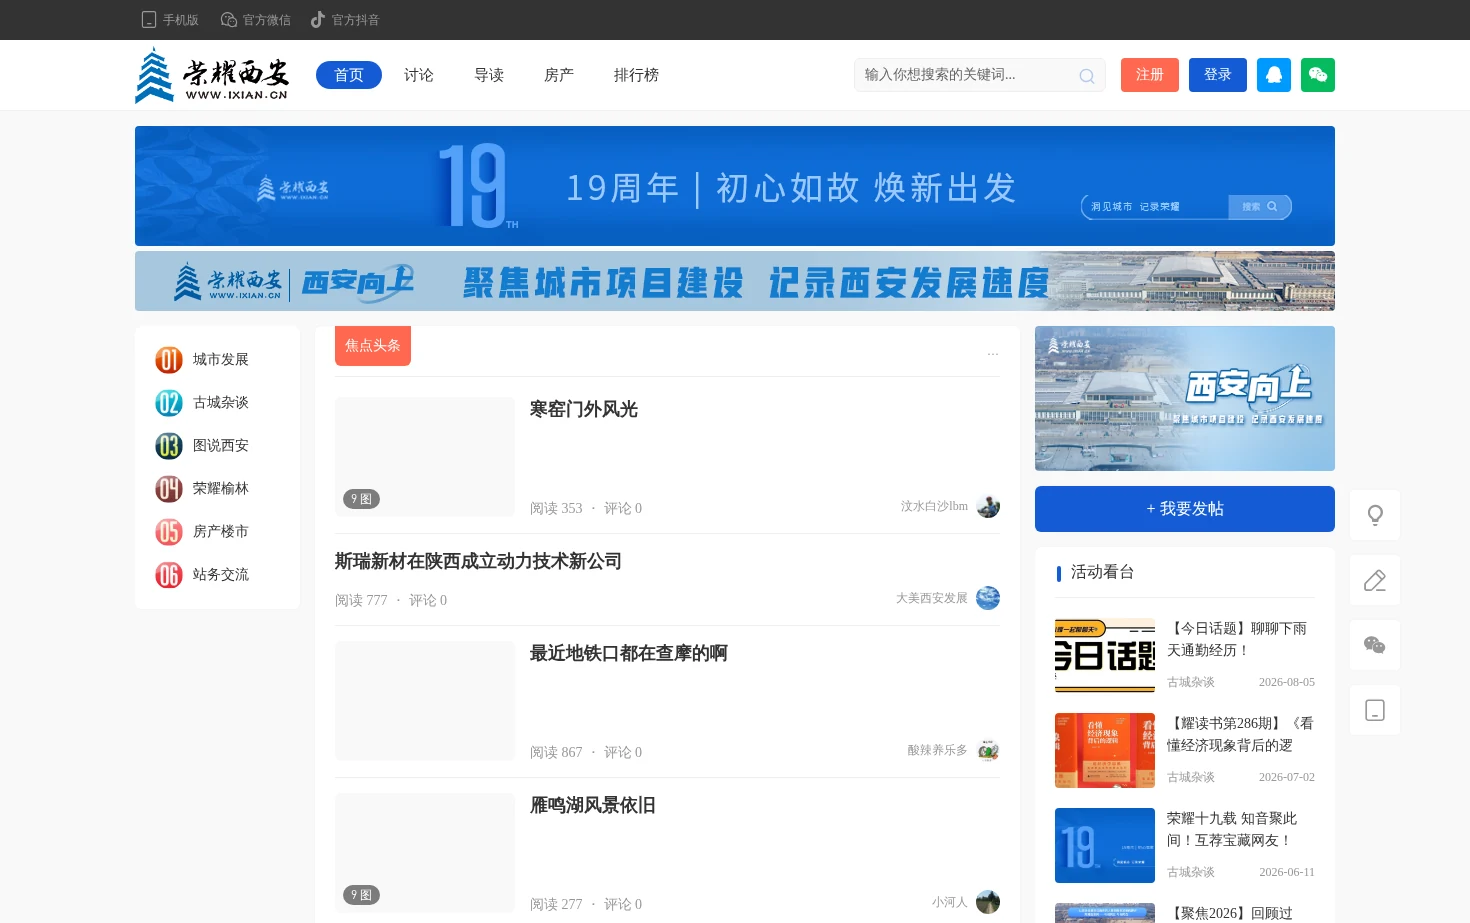Open the 站务交流 category link
Screen dimensions: 1470x923
[221, 575]
